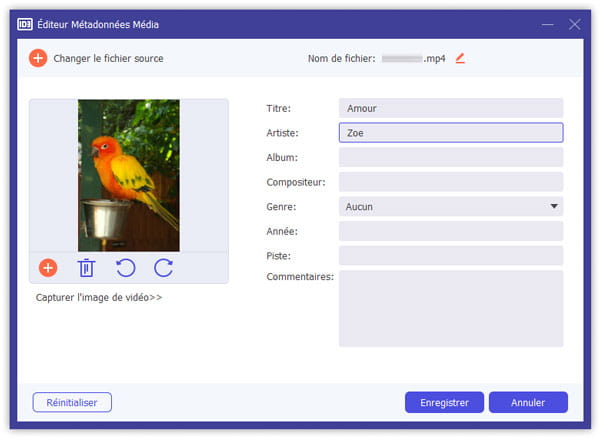The width and height of the screenshot is (600, 438).
Task: Rotate the cover image clockwise
Action: 163,267
